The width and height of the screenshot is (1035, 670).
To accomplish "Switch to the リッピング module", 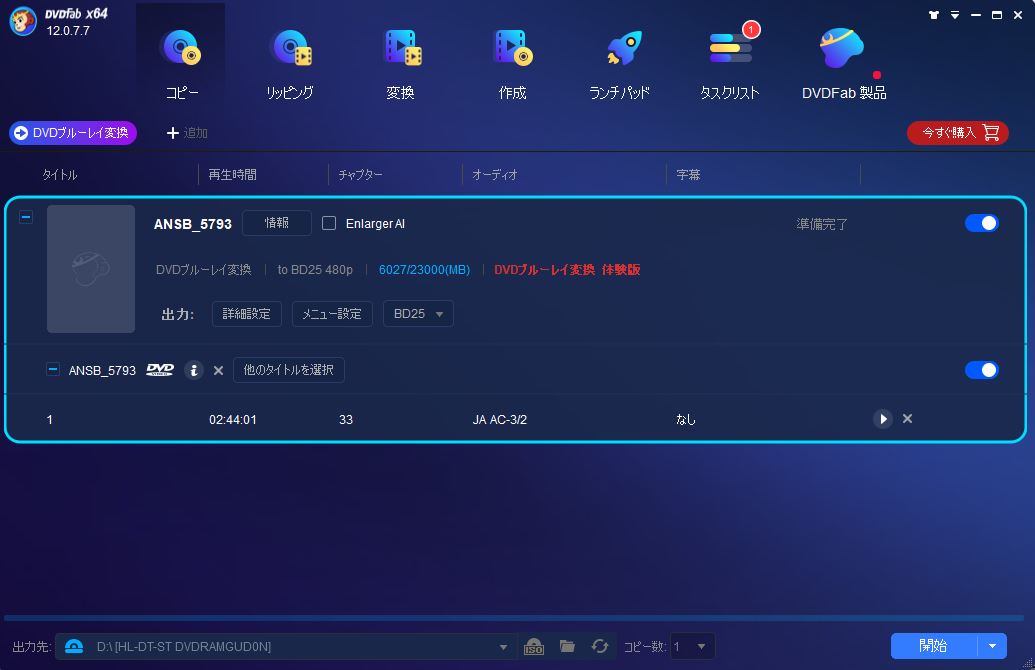I will (290, 65).
